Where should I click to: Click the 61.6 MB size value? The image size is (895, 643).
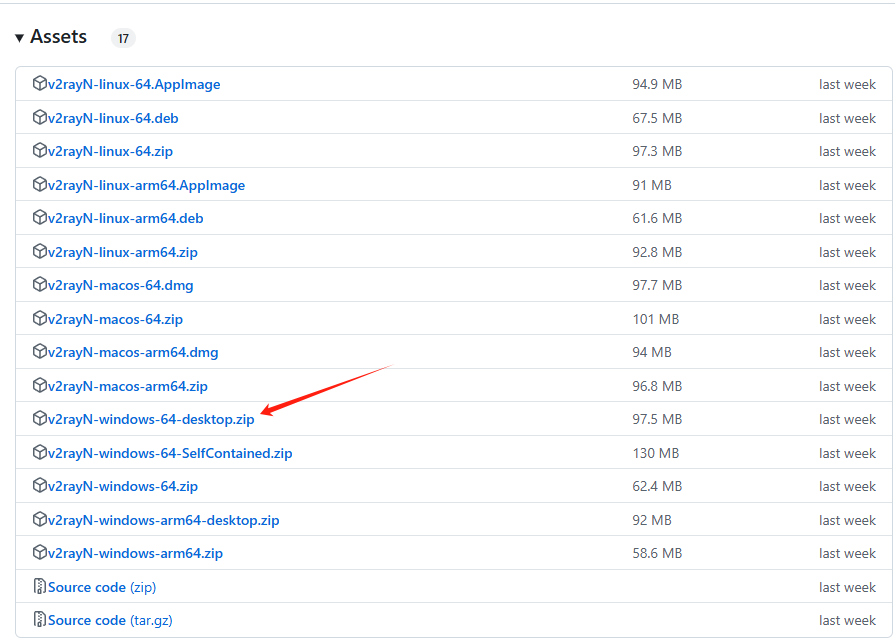coord(657,219)
